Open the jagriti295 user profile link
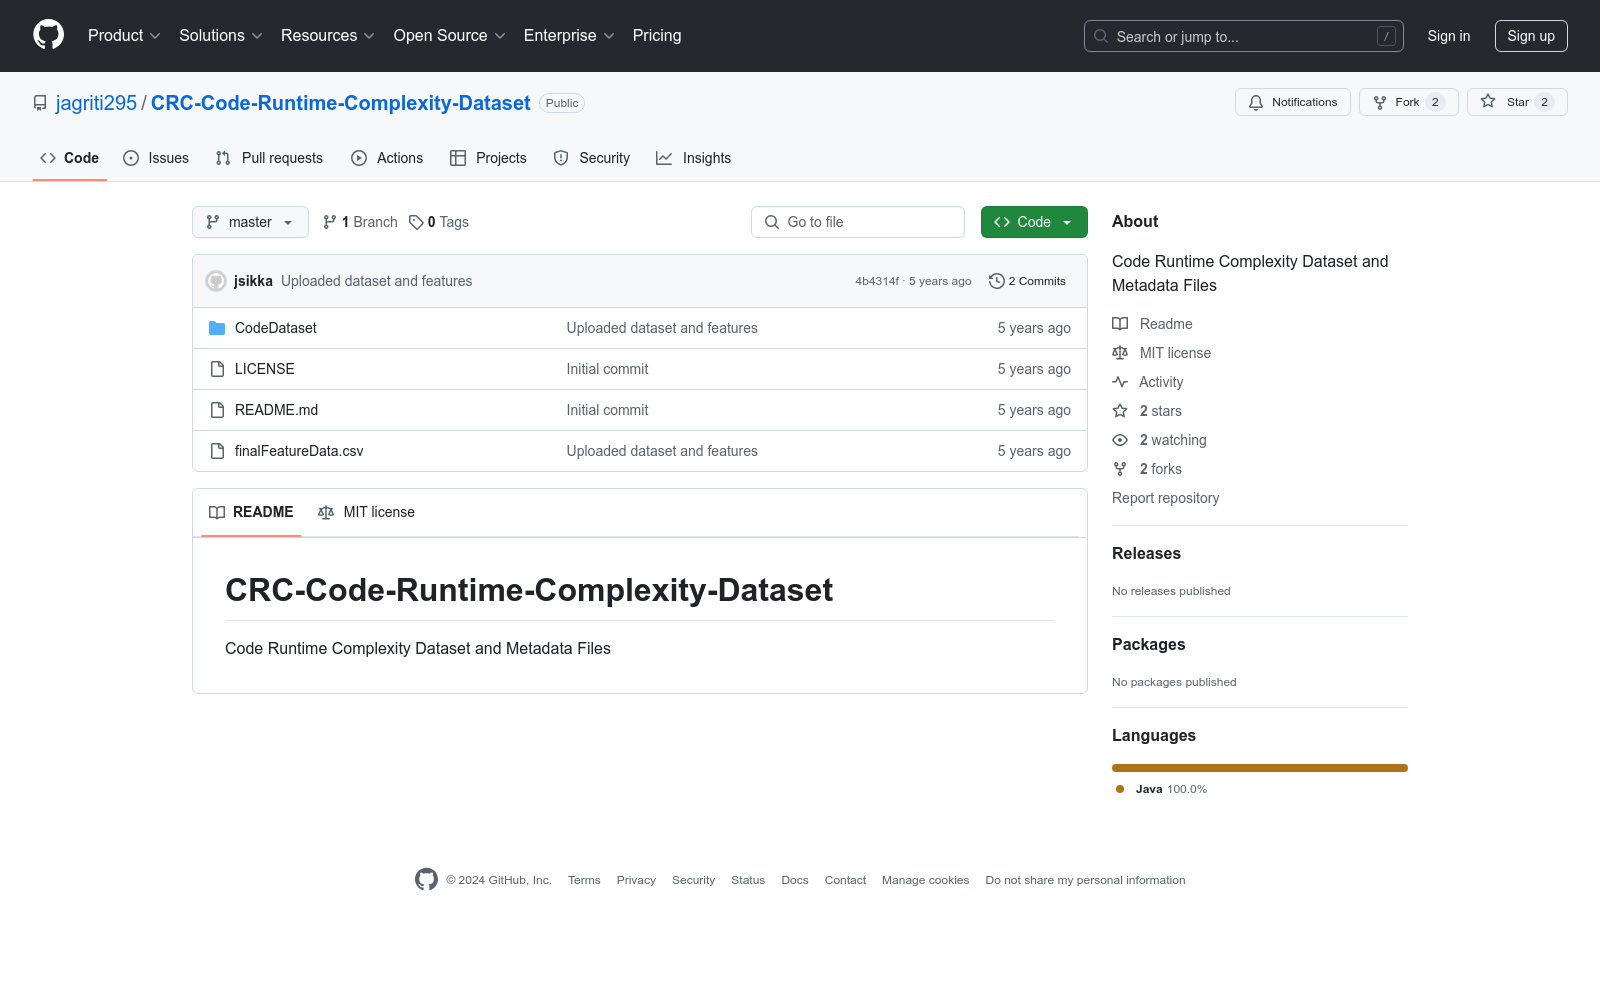Screen dimensions: 1600x1000 click(x=96, y=103)
